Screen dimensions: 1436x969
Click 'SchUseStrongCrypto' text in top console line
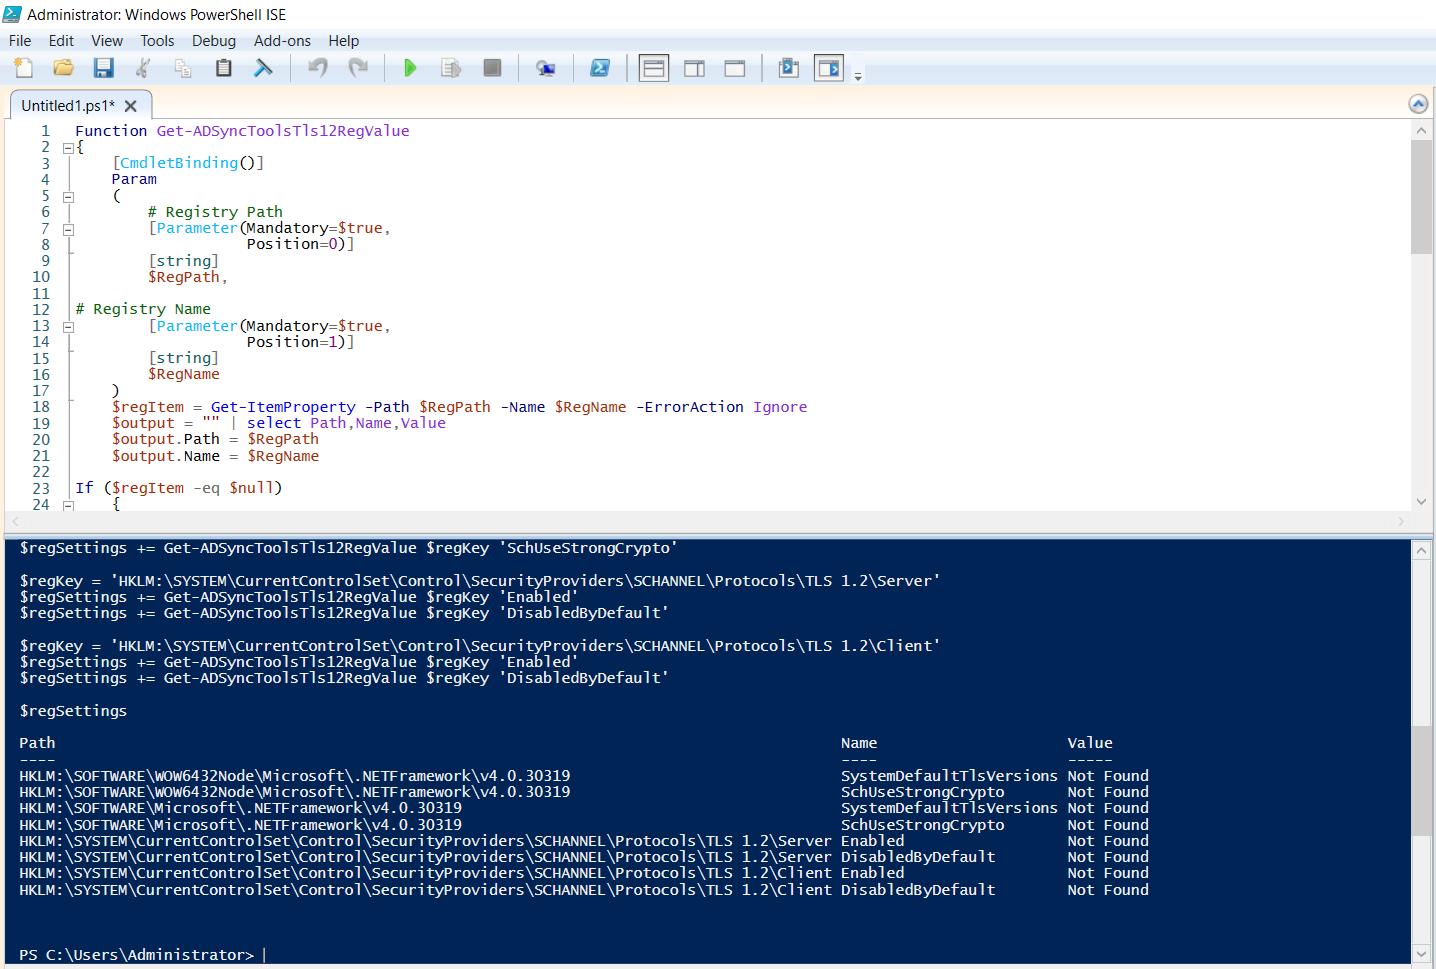[588, 548]
